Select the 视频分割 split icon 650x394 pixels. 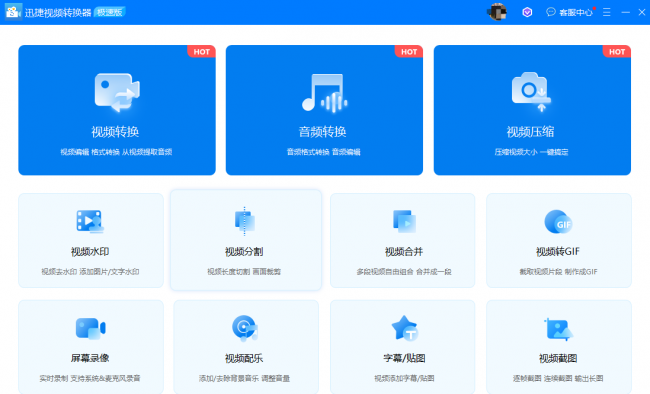tap(245, 221)
